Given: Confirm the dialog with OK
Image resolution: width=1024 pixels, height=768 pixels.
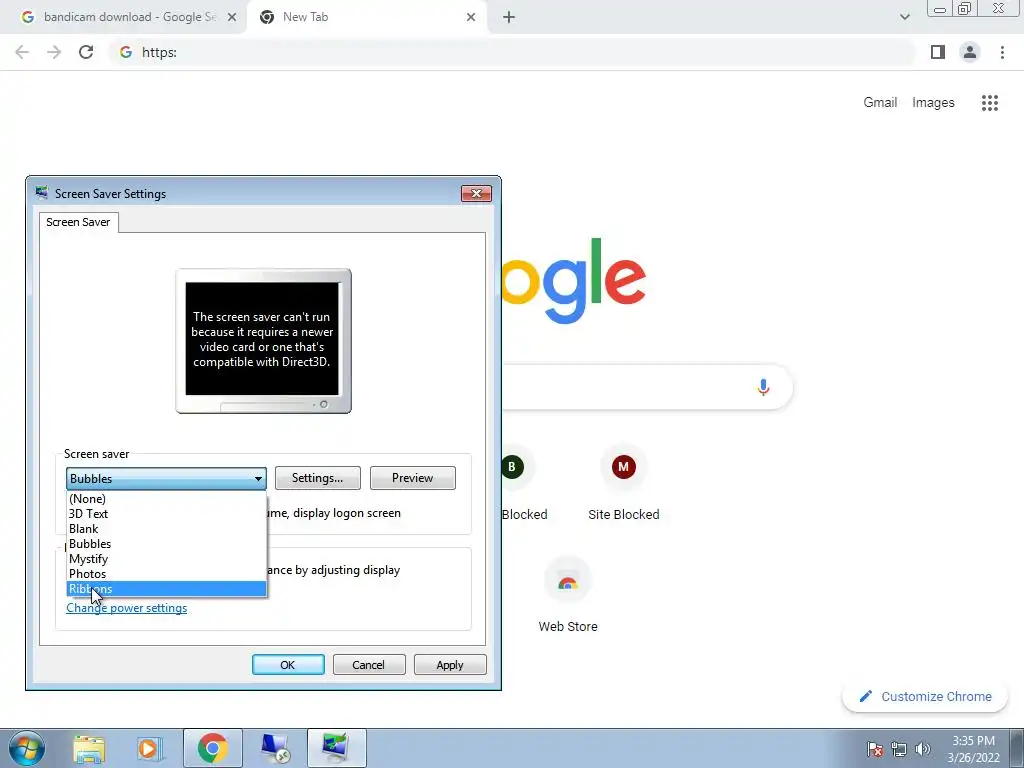Looking at the screenshot, I should [x=288, y=665].
